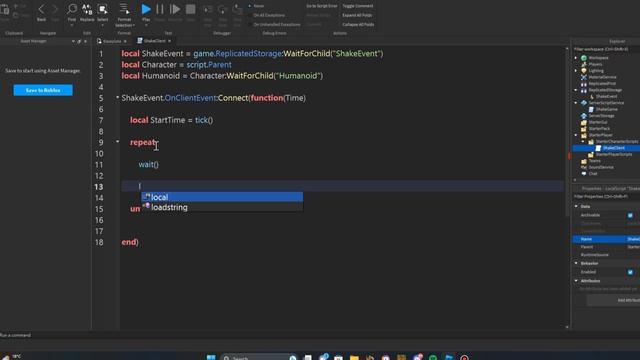The height and width of the screenshot is (360, 640).
Task: Collapse the StarterPlayer tree node
Action: click(576, 135)
